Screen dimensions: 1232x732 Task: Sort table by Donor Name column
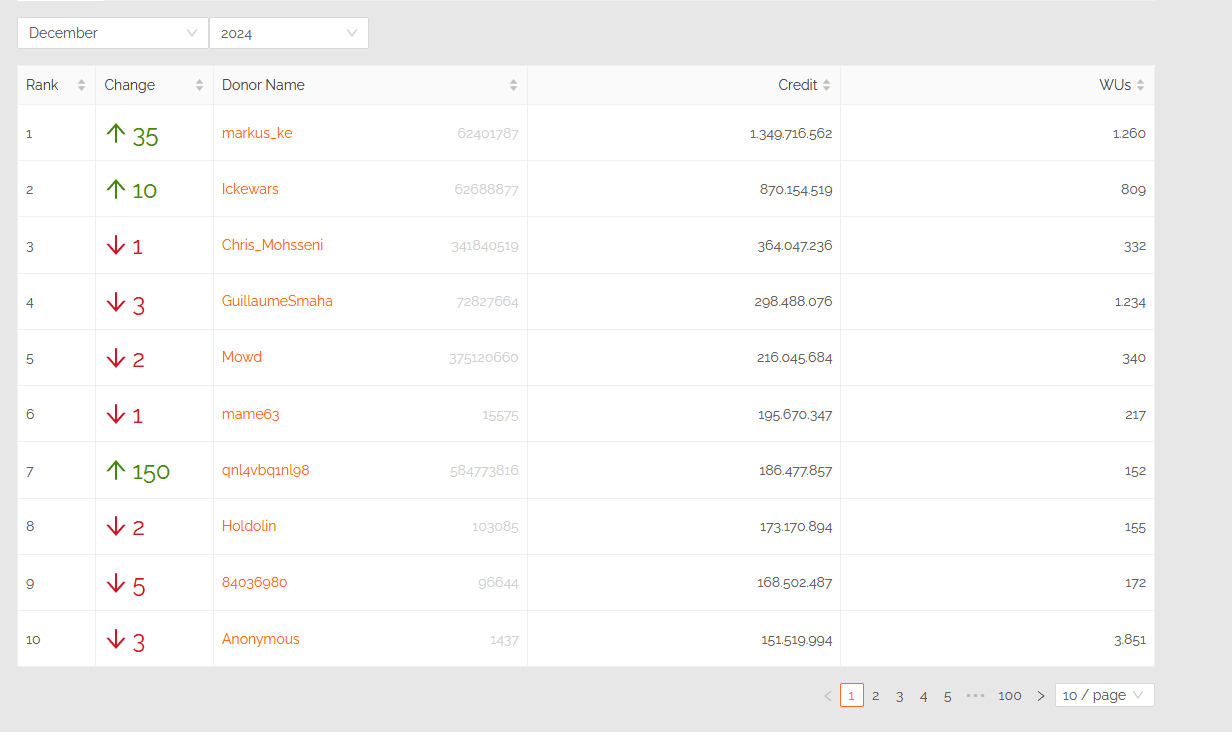(514, 85)
